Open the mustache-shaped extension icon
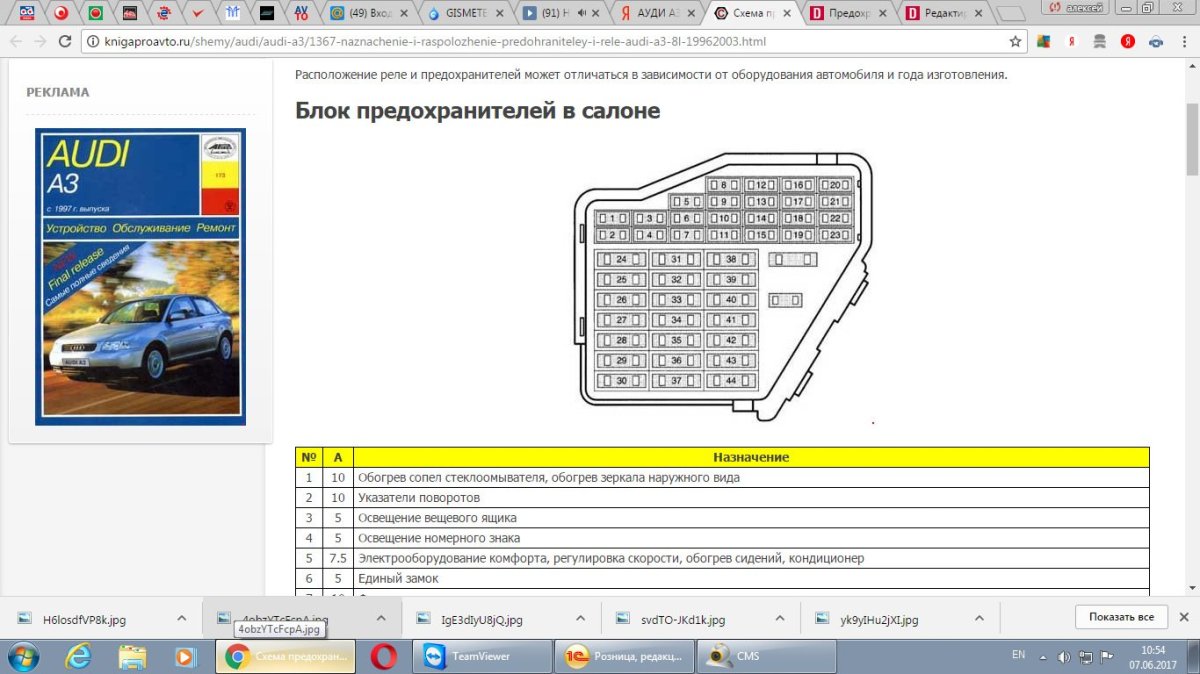 tap(1100, 43)
